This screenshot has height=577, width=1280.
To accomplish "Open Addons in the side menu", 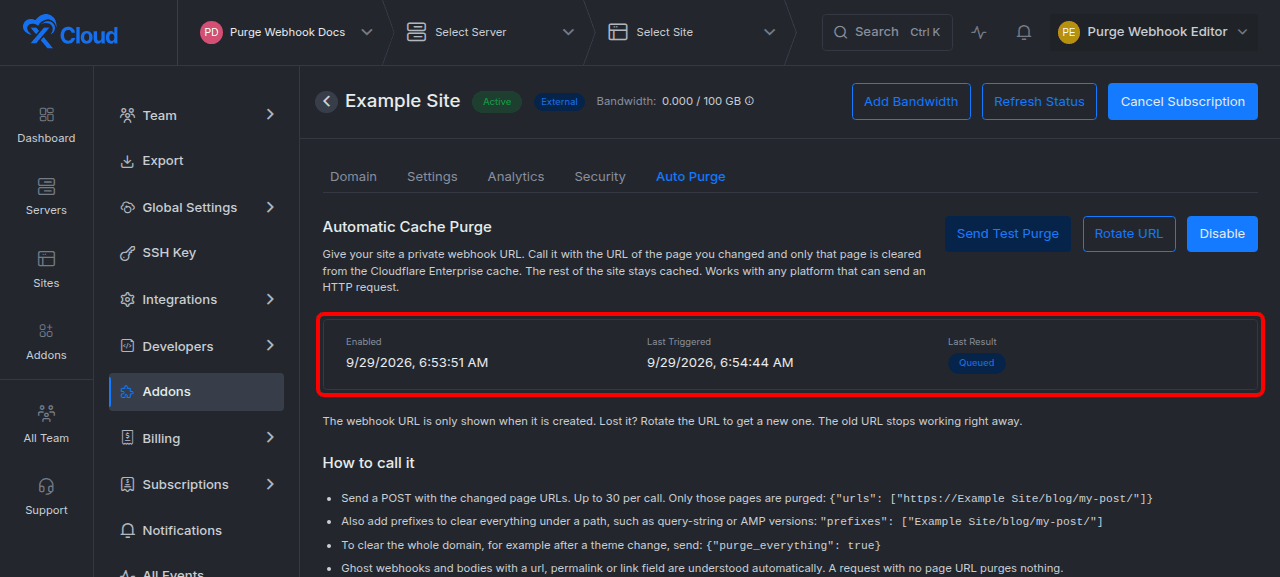I will [196, 392].
